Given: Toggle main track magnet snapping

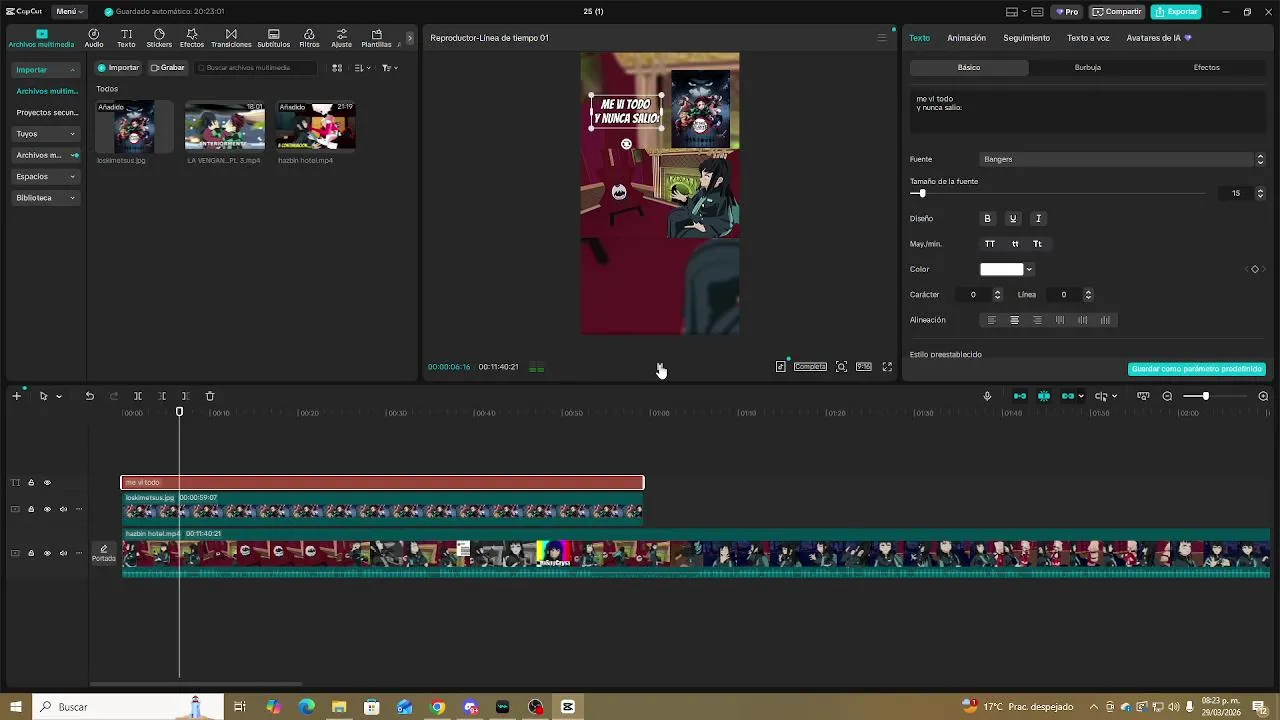Looking at the screenshot, I should click(1020, 396).
